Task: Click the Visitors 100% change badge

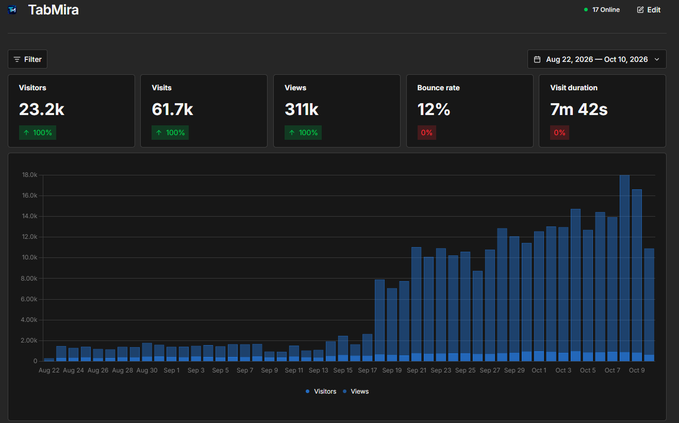Action: pos(37,132)
